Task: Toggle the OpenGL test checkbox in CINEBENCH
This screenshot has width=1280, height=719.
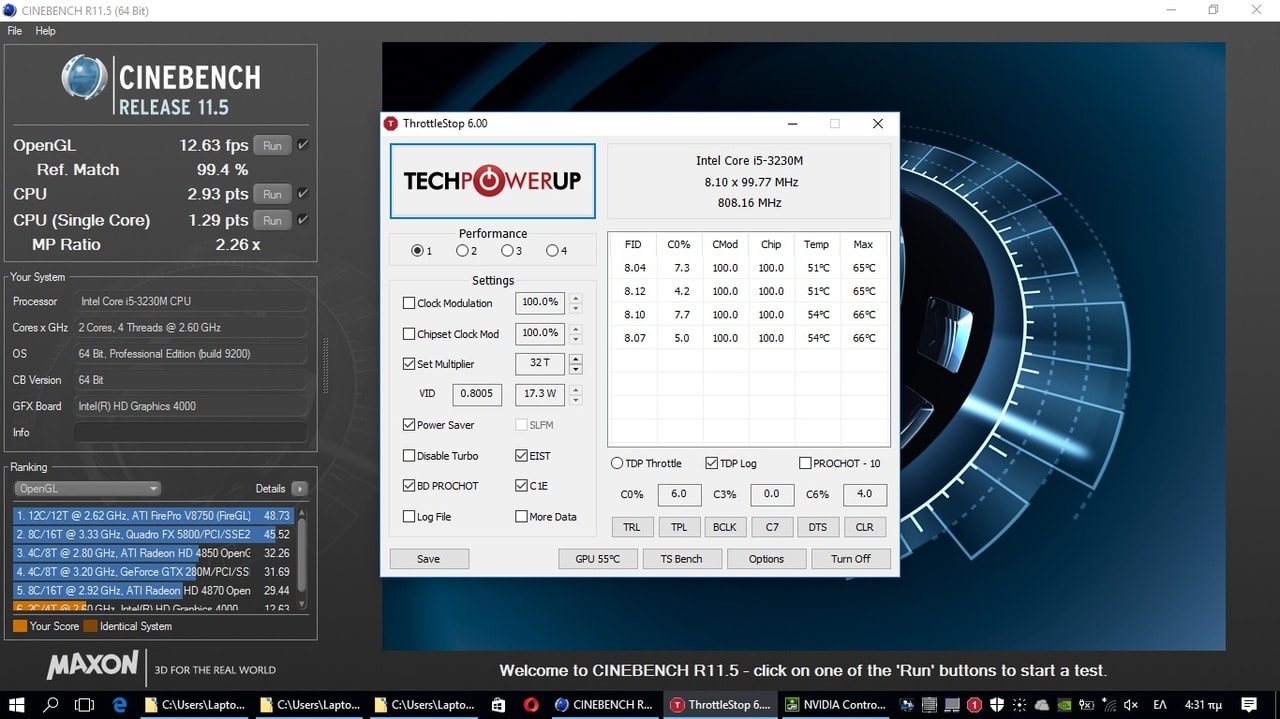Action: (x=303, y=145)
